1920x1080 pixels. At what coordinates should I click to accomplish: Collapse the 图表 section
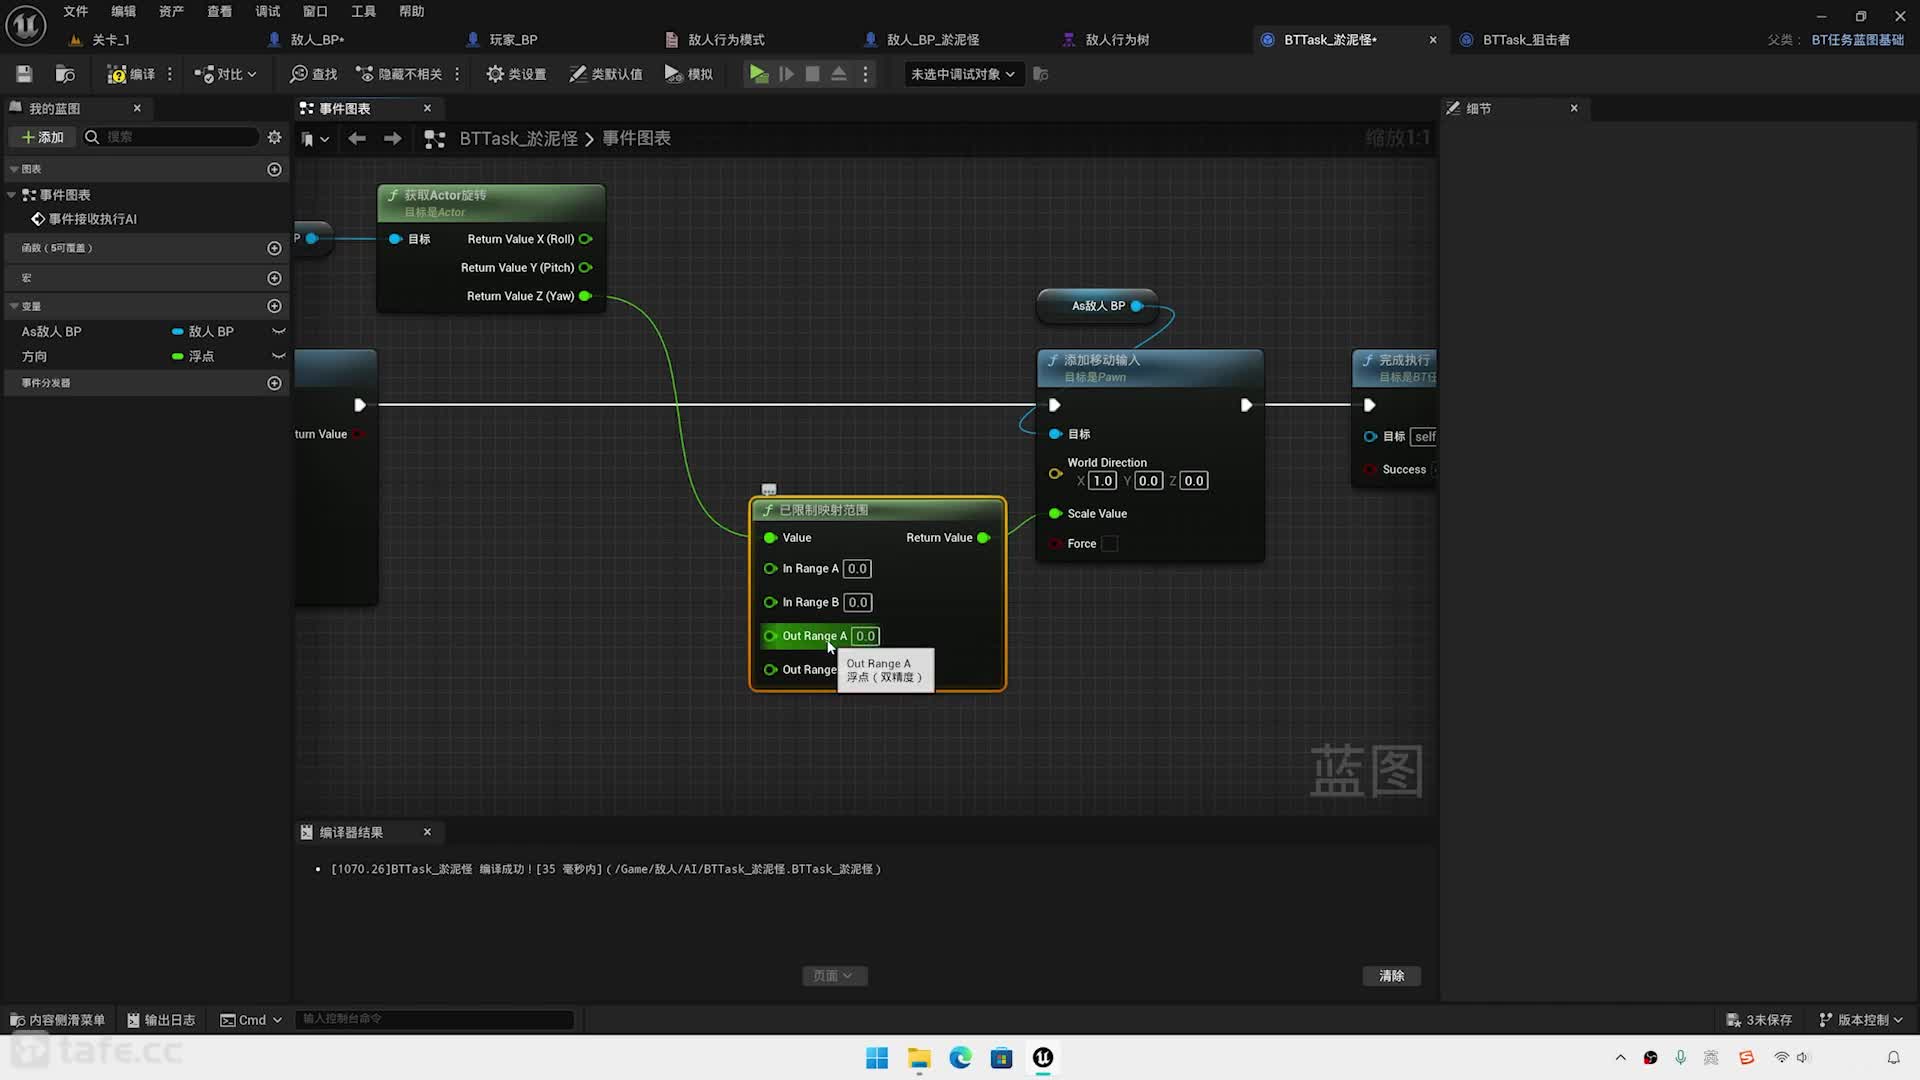(x=15, y=169)
